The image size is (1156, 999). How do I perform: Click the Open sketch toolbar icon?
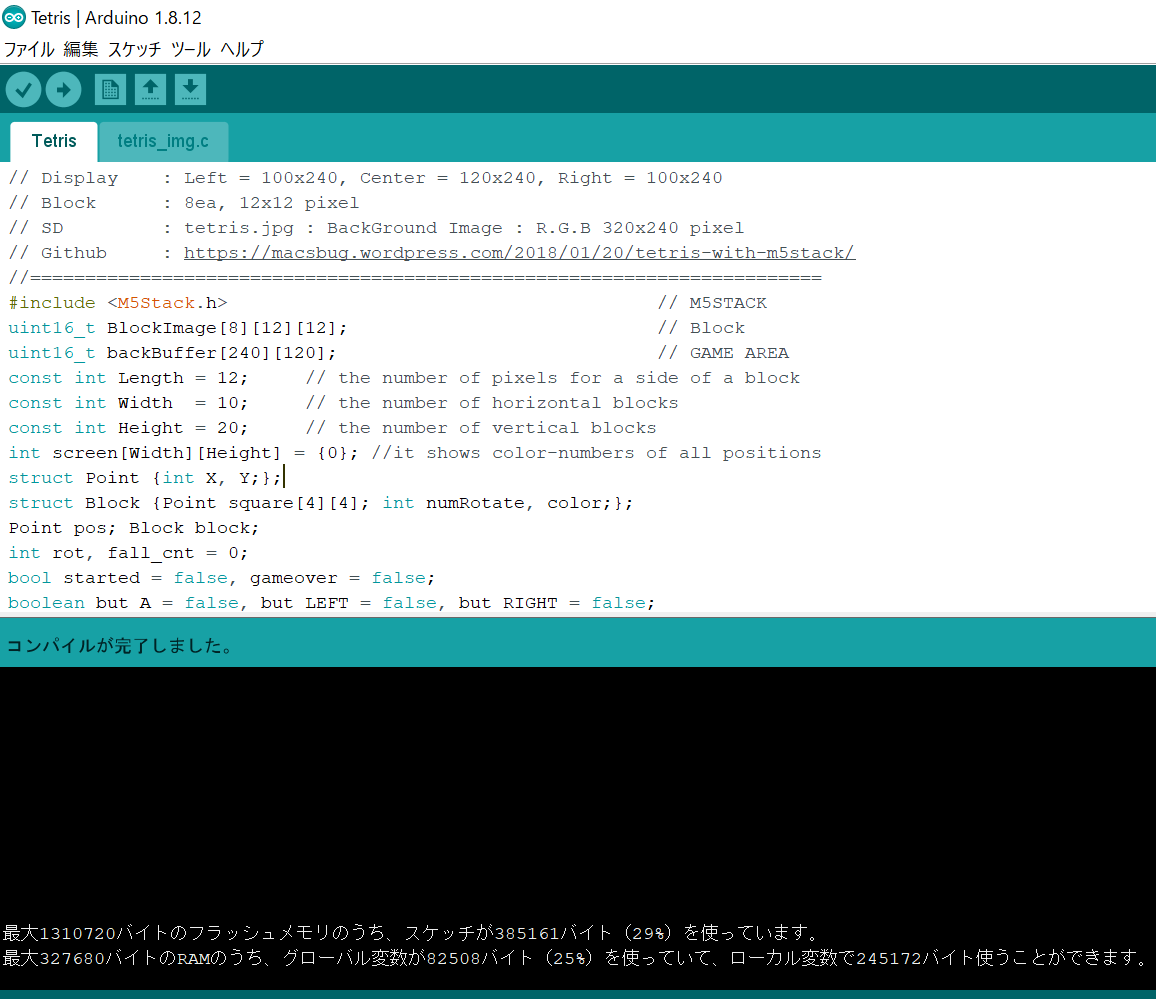[x=150, y=89]
